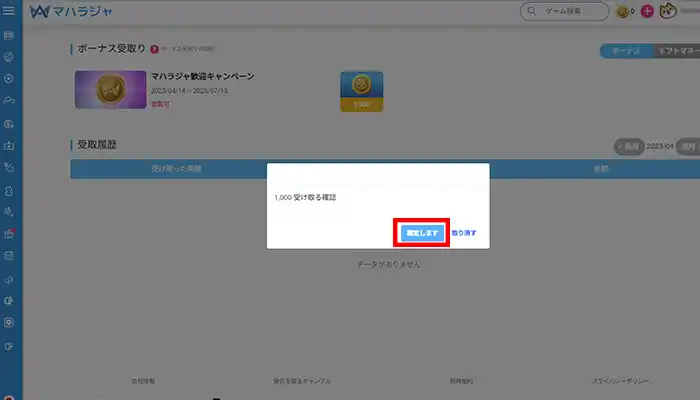Image resolution: width=700 pixels, height=400 pixels.
Task: Click the gamepad icon in the left sidebar
Action: tap(9, 100)
